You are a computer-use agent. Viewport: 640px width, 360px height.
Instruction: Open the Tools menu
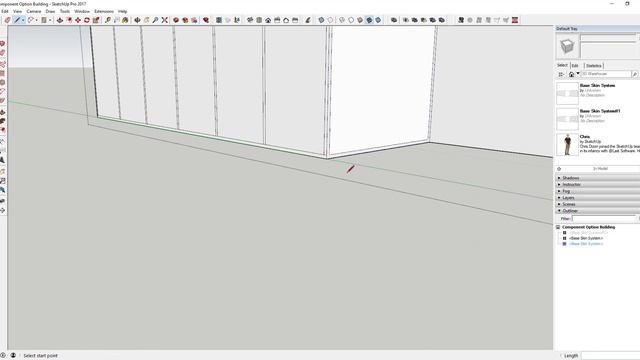65,11
